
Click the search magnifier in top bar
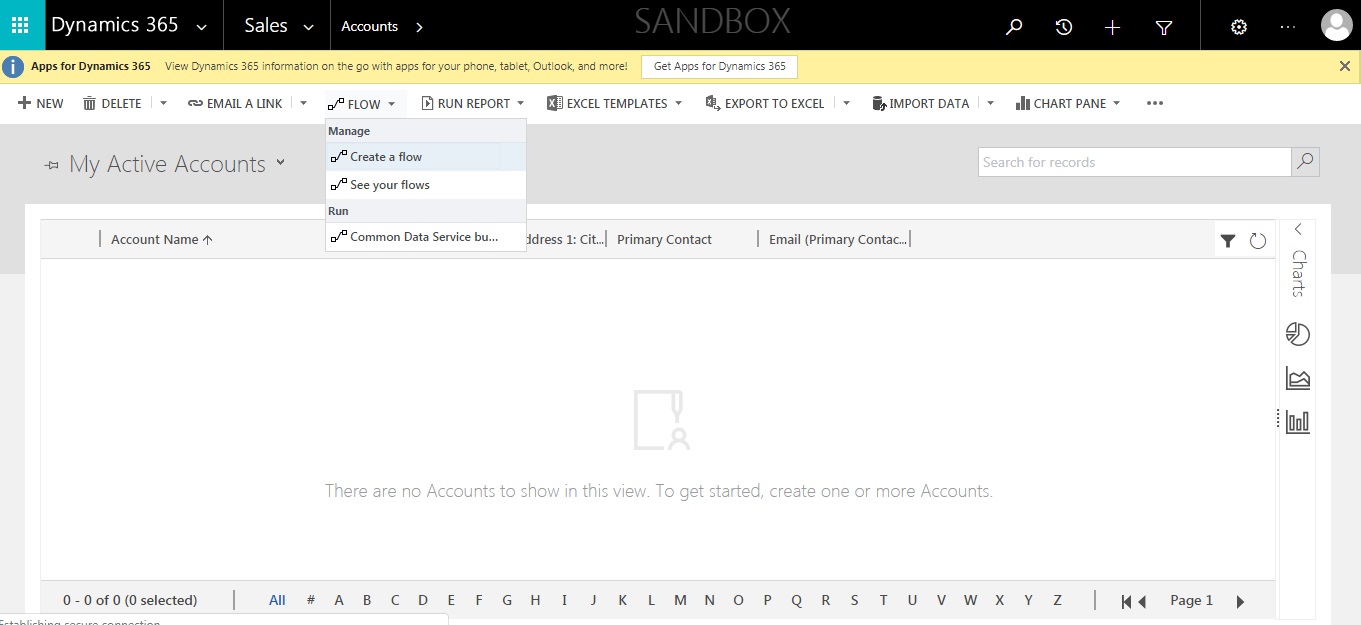(x=1014, y=27)
